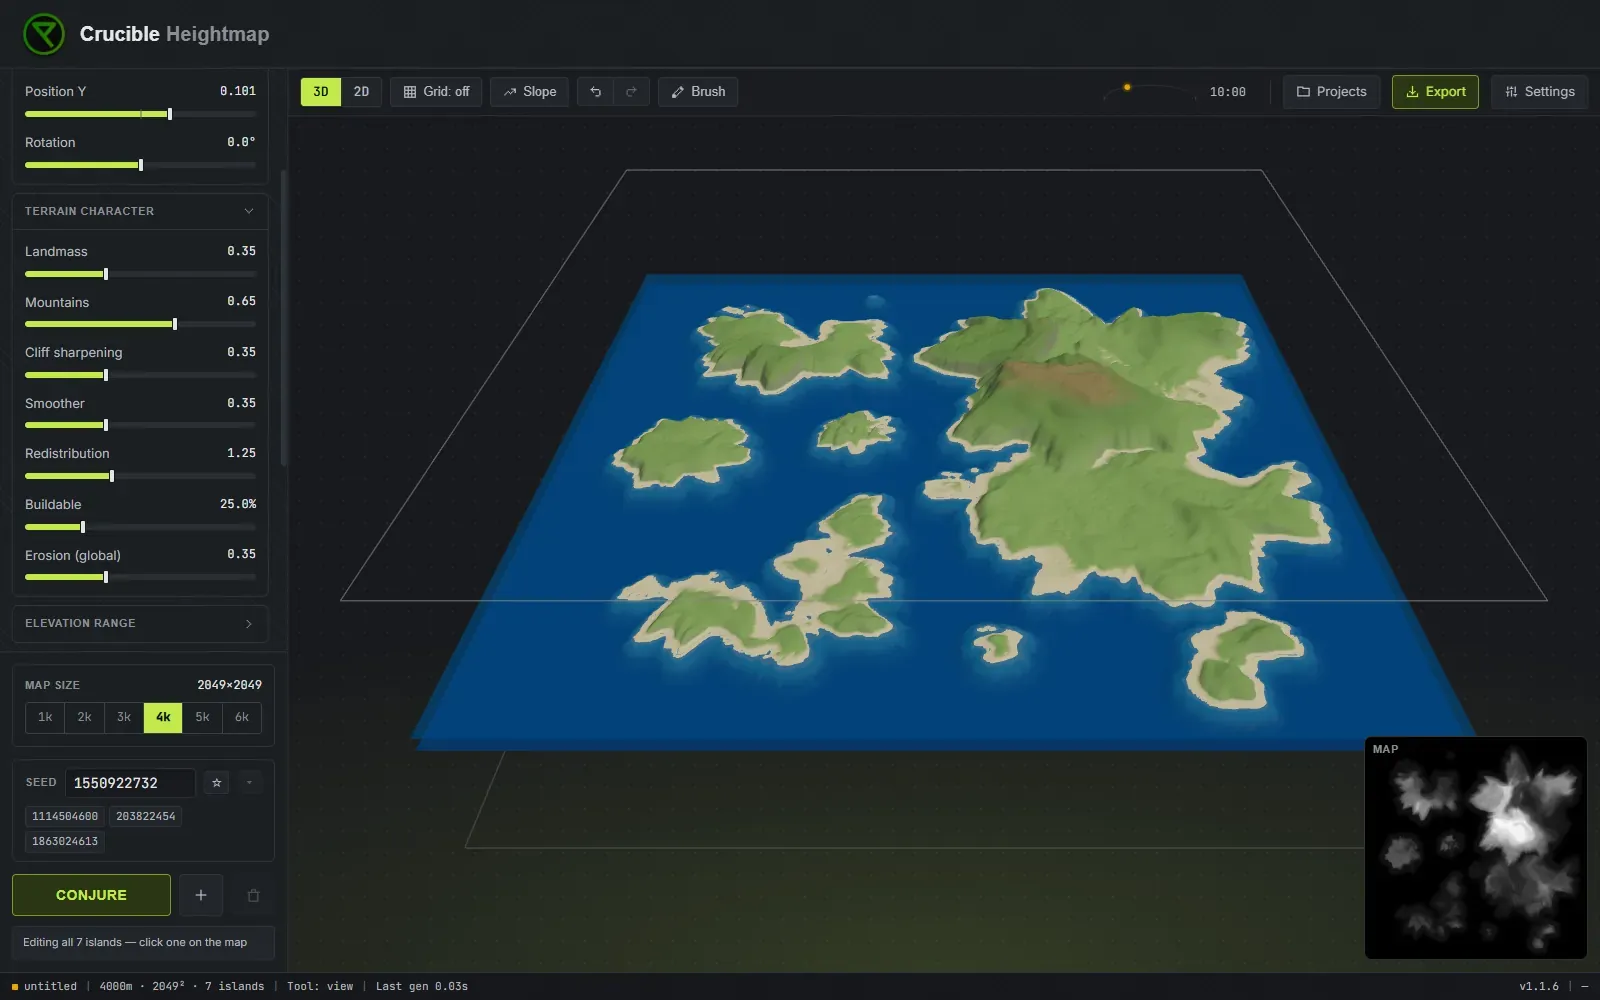Click the redo arrow icon

pyautogui.click(x=631, y=92)
